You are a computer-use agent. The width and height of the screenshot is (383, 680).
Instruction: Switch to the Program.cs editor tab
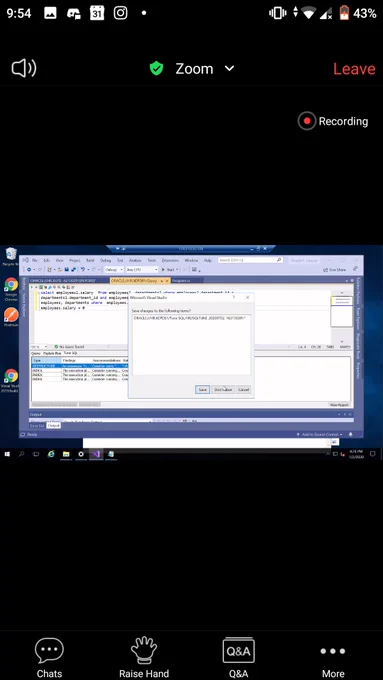click(x=181, y=281)
